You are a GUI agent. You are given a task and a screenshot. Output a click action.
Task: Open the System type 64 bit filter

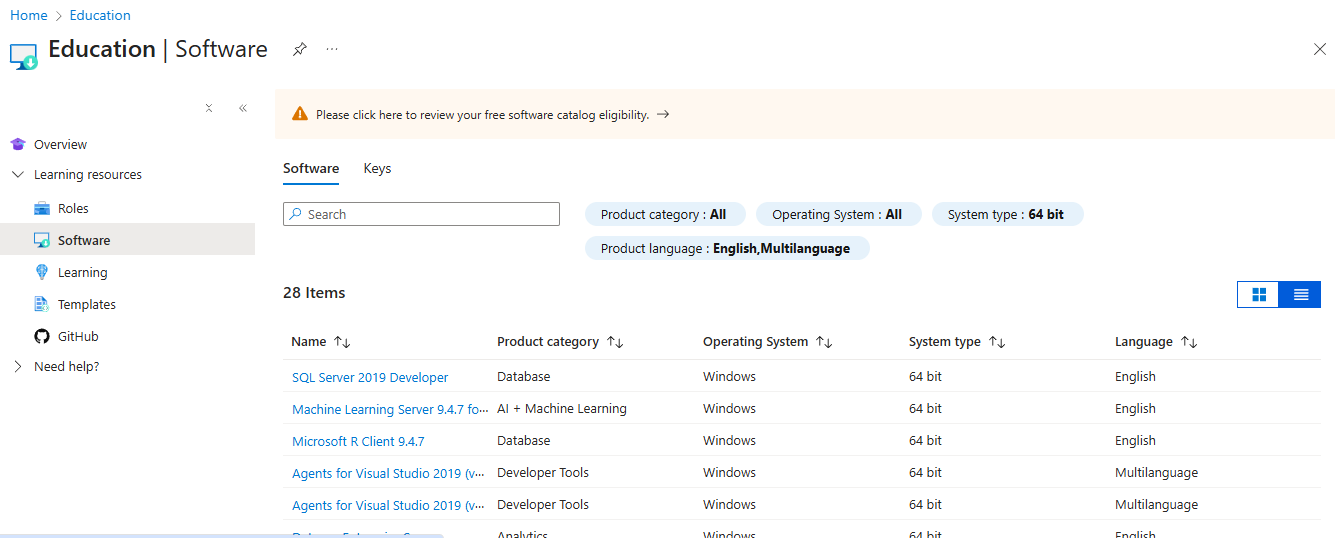pyautogui.click(x=1007, y=214)
